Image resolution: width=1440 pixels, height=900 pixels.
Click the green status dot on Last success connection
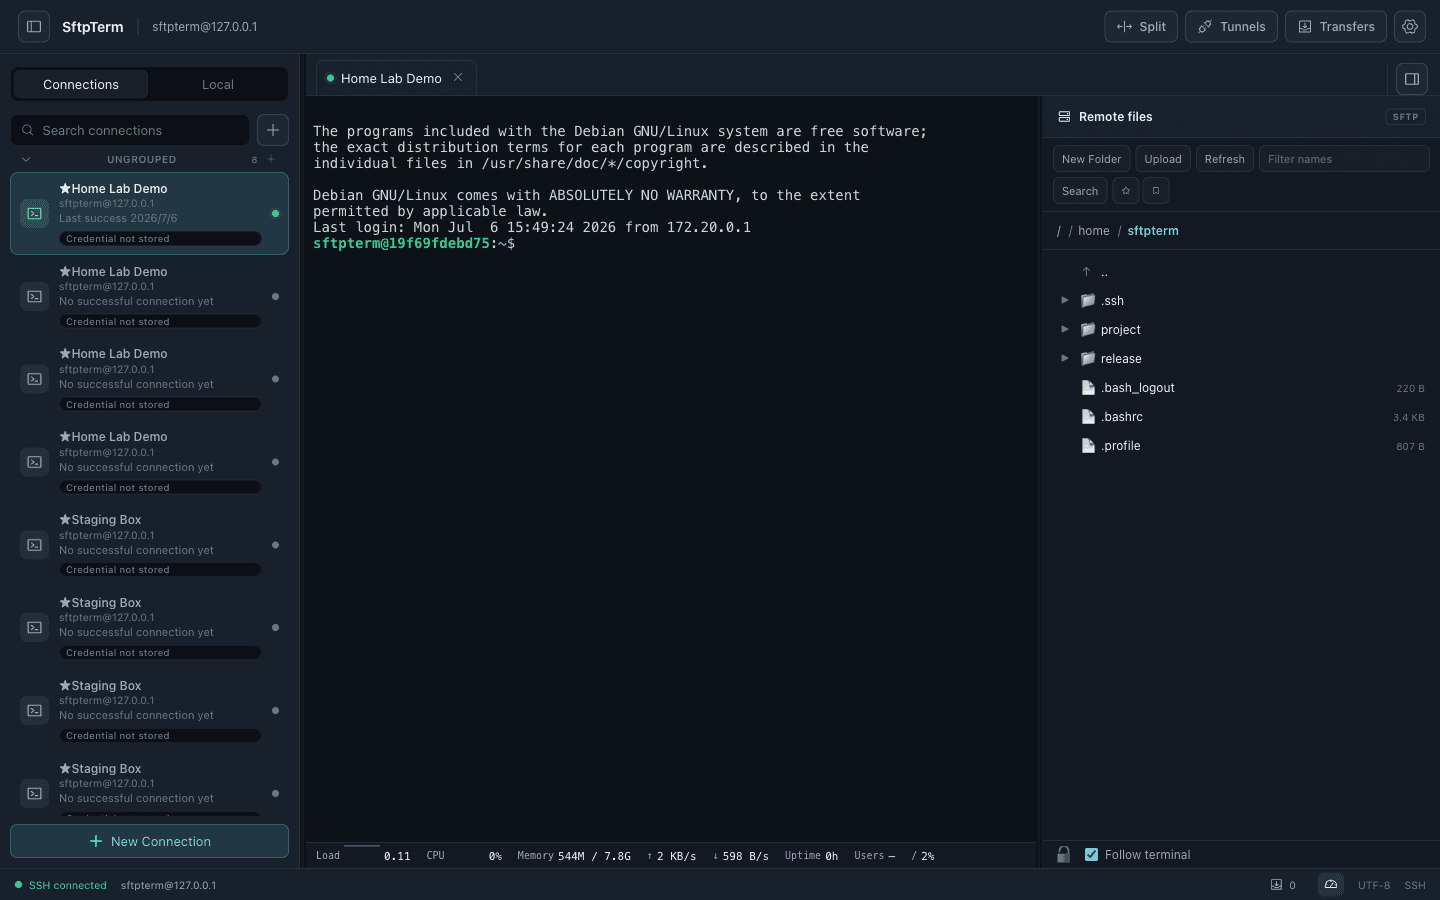275,213
